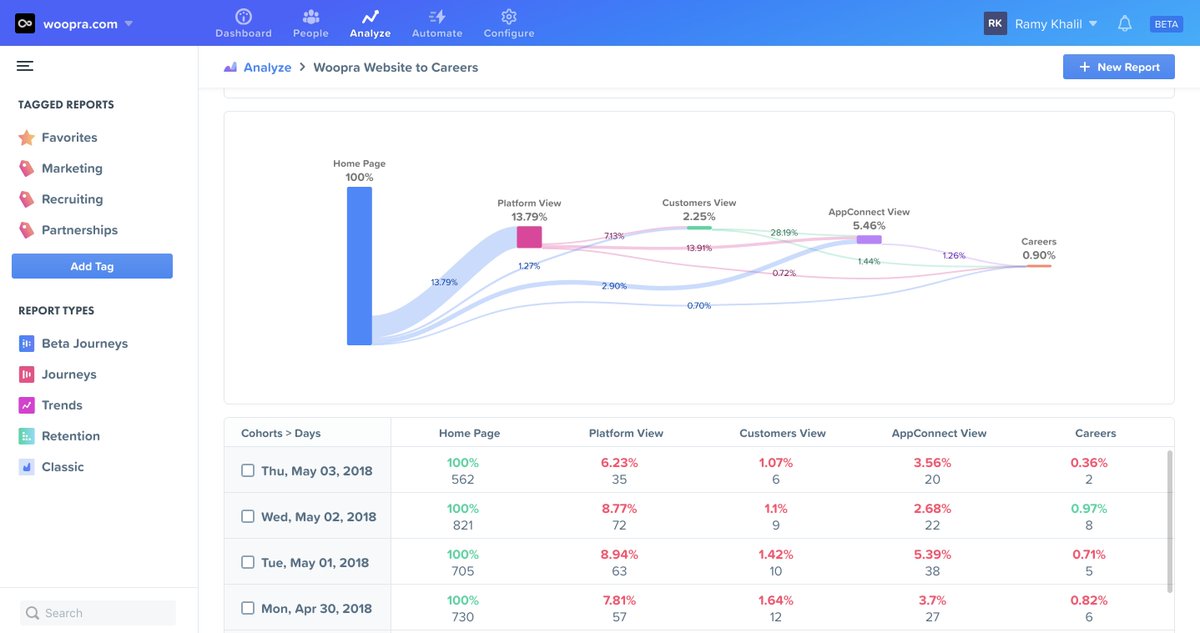
Task: Click the Cohorts > Days column header
Action: 281,433
